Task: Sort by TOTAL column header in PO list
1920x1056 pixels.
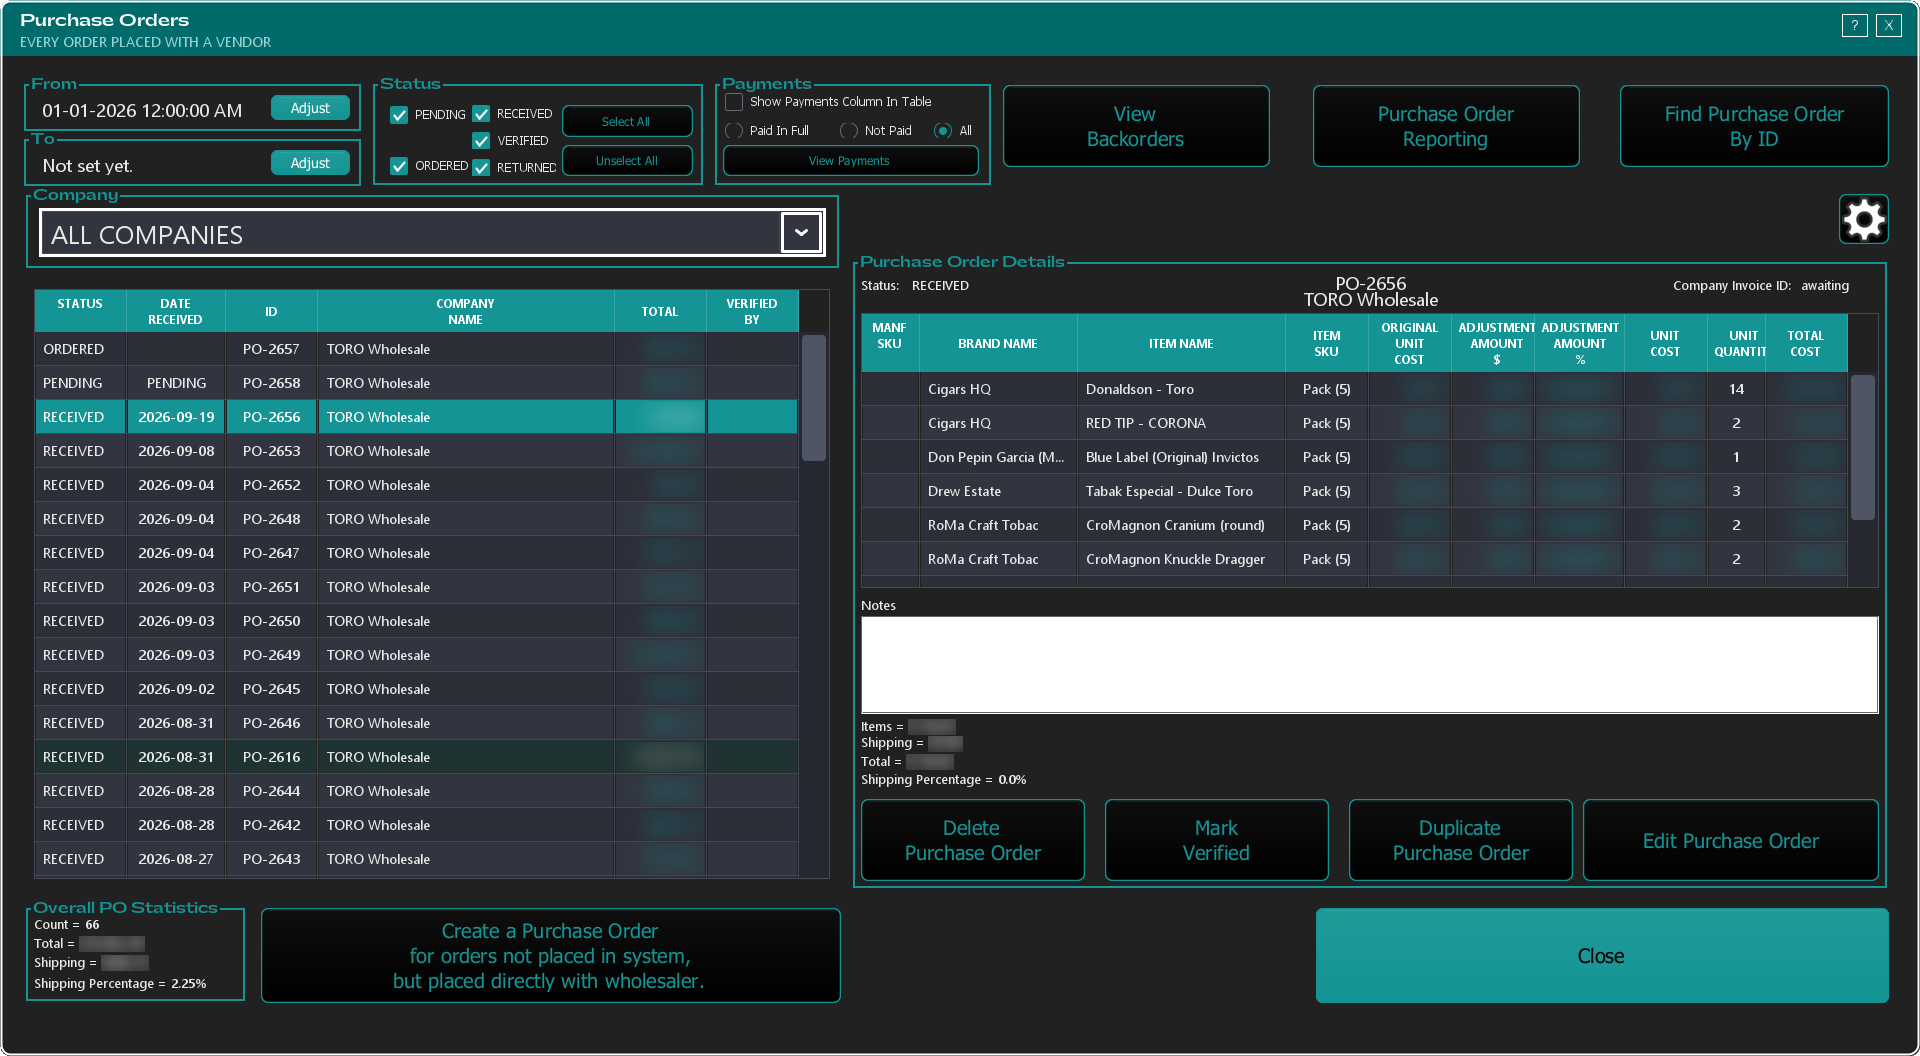Action: pyautogui.click(x=660, y=311)
